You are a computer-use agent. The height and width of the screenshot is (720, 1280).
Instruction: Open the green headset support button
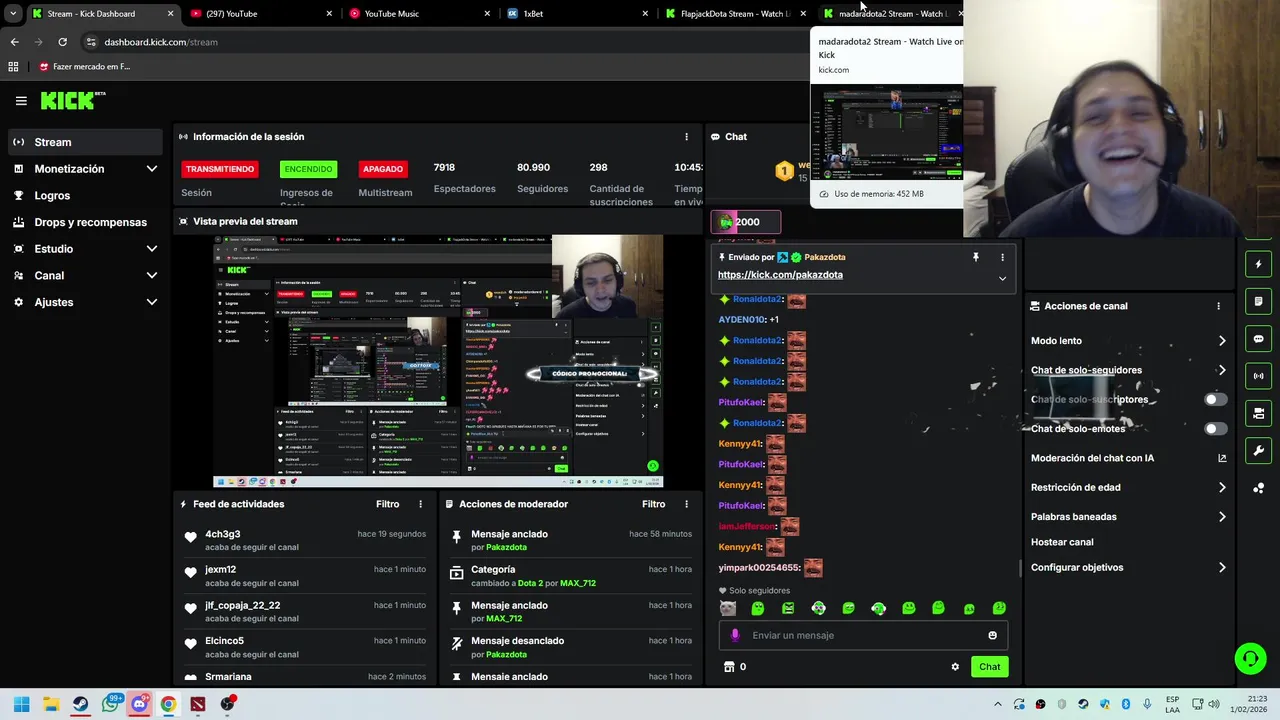coord(1250,658)
